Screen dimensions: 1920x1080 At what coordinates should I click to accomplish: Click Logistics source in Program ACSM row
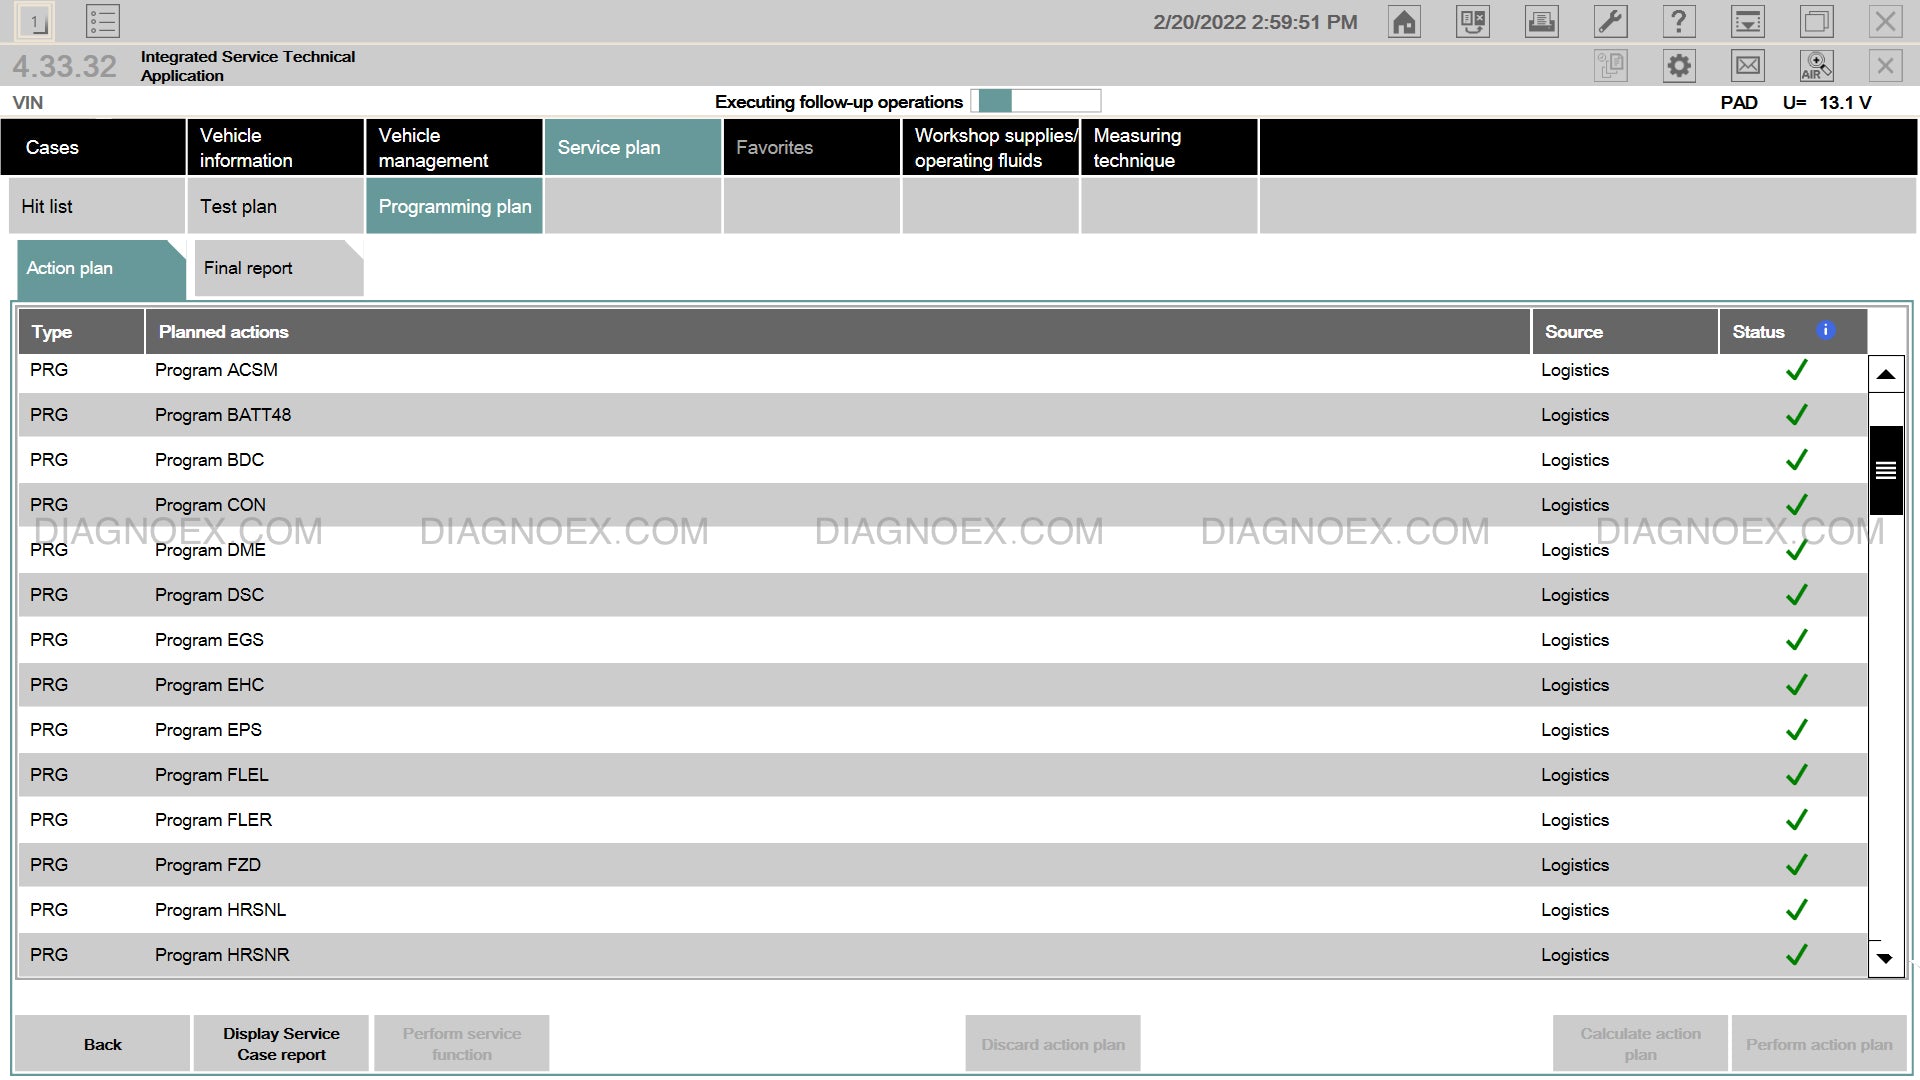pyautogui.click(x=1575, y=370)
